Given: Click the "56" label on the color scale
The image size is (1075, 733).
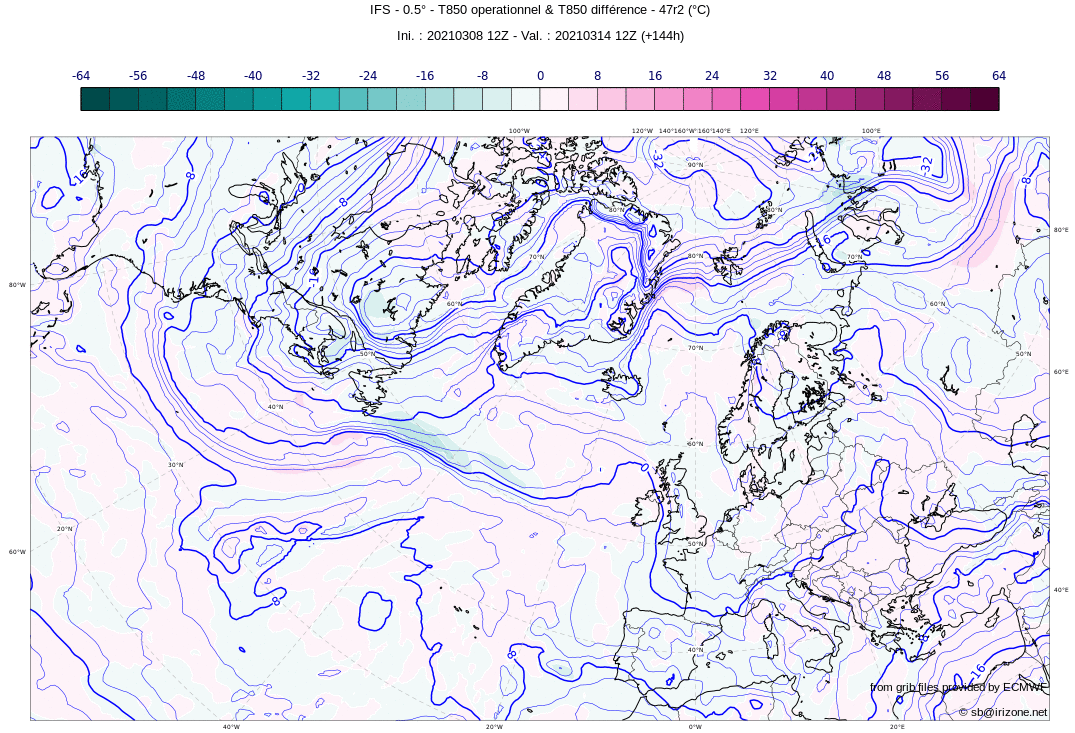Looking at the screenshot, I should tap(942, 75).
